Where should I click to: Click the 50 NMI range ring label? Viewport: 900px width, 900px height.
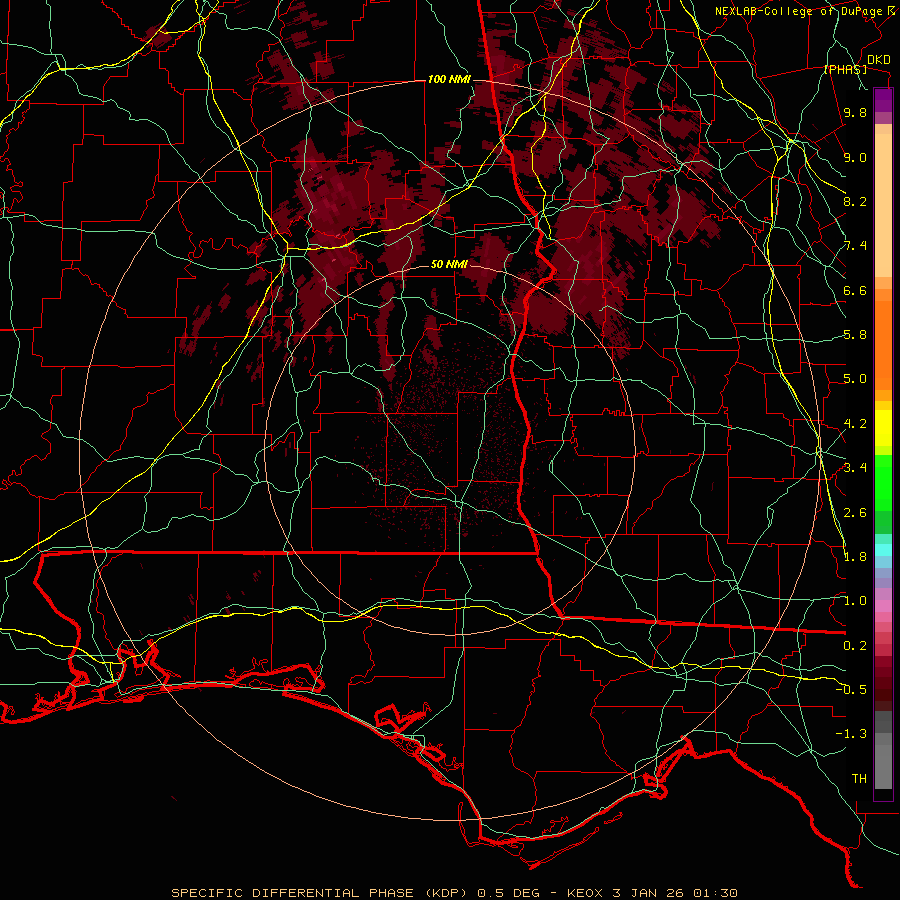tap(449, 265)
